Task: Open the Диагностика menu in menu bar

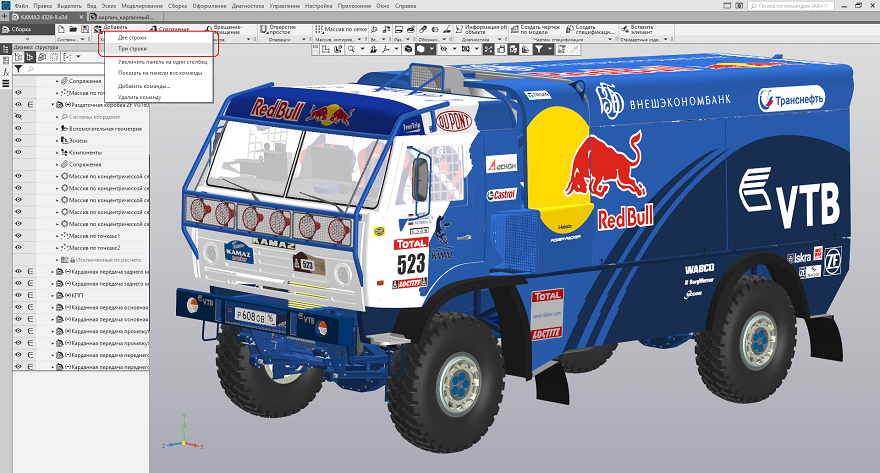Action: [x=248, y=6]
